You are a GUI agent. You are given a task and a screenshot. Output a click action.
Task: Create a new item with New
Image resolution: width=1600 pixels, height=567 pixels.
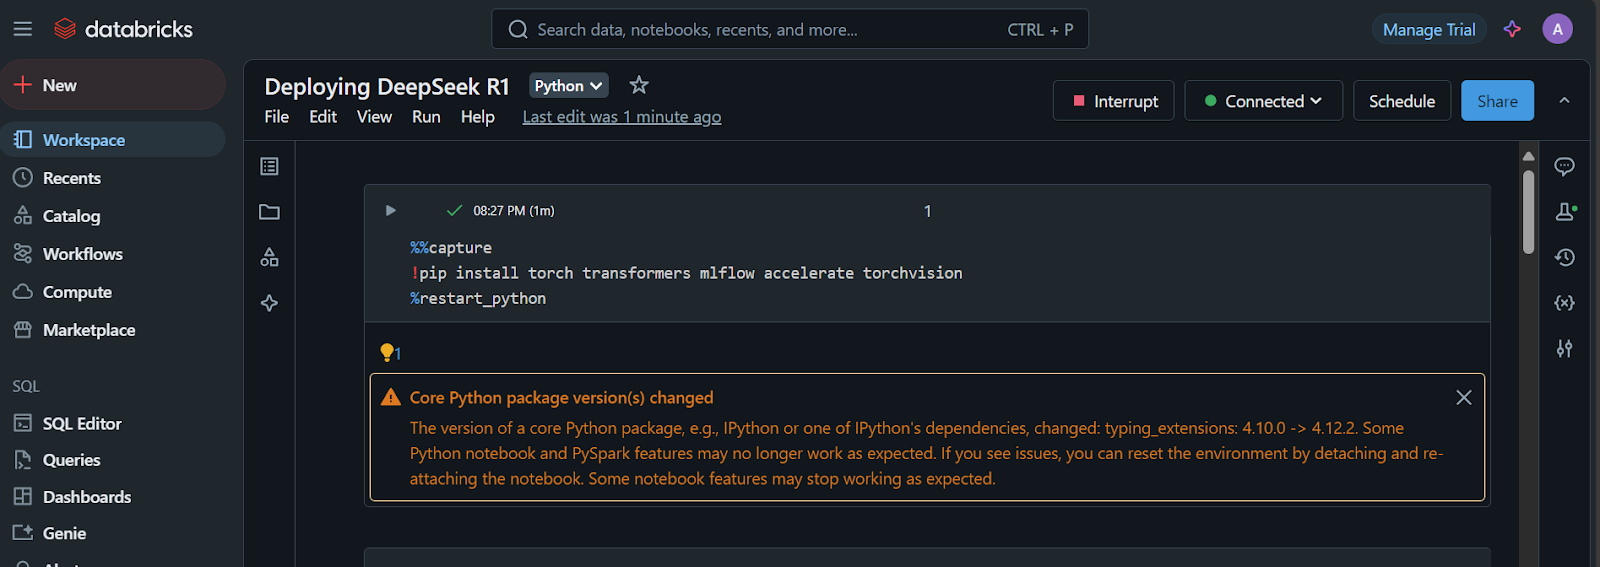click(113, 85)
